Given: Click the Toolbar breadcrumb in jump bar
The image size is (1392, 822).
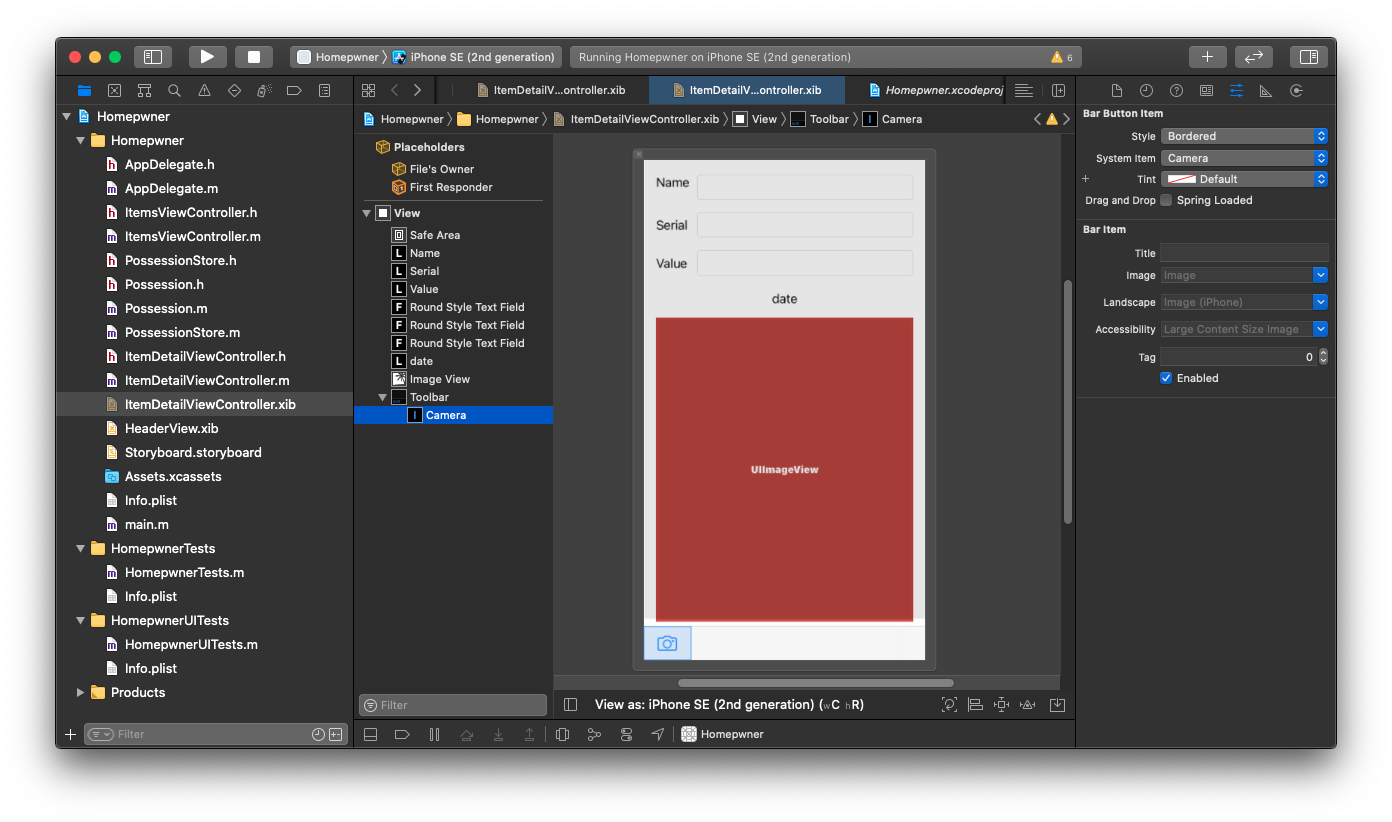Looking at the screenshot, I should coord(820,119).
